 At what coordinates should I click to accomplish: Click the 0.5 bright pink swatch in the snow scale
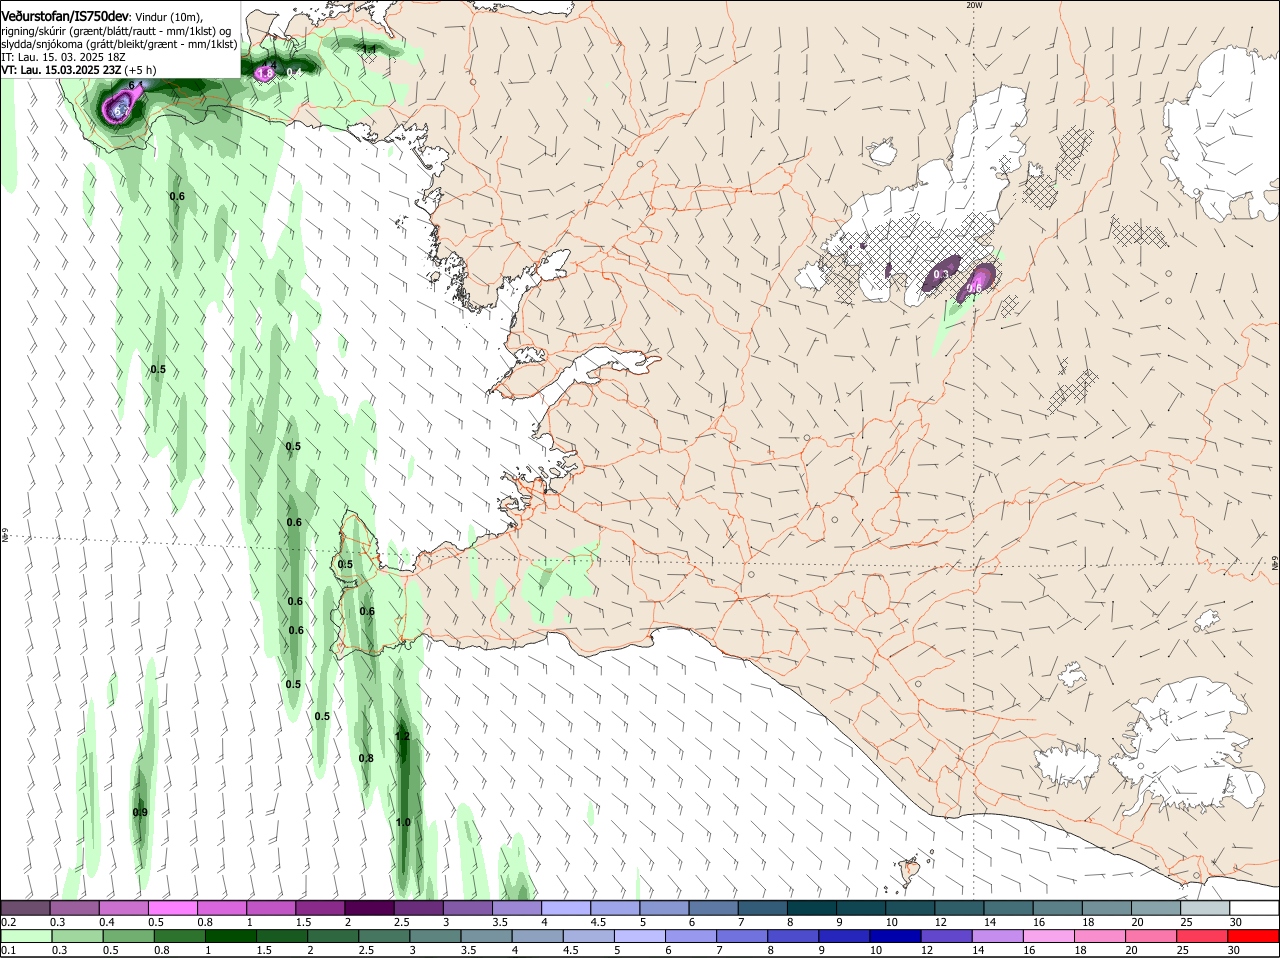click(x=173, y=907)
